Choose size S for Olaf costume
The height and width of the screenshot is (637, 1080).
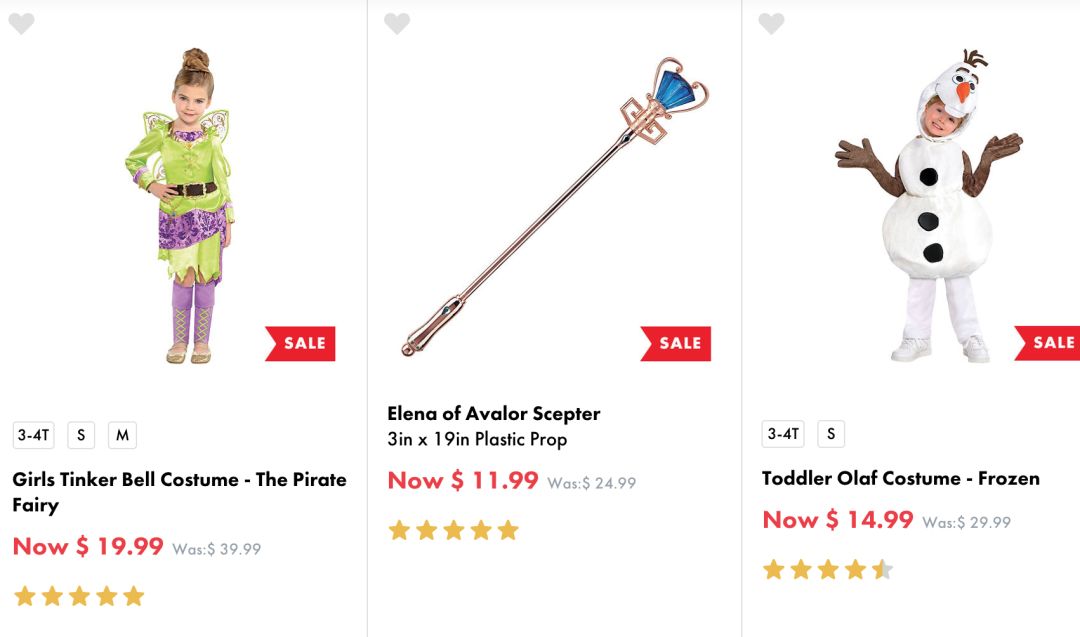830,434
